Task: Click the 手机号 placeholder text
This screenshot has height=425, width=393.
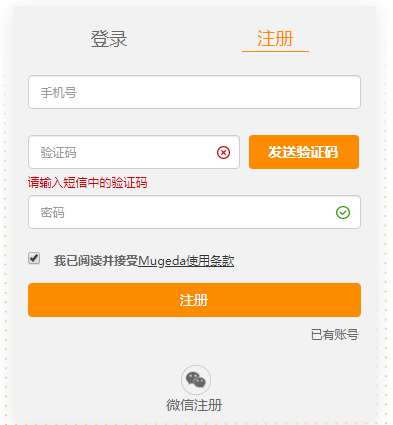Action: pyautogui.click(x=59, y=92)
